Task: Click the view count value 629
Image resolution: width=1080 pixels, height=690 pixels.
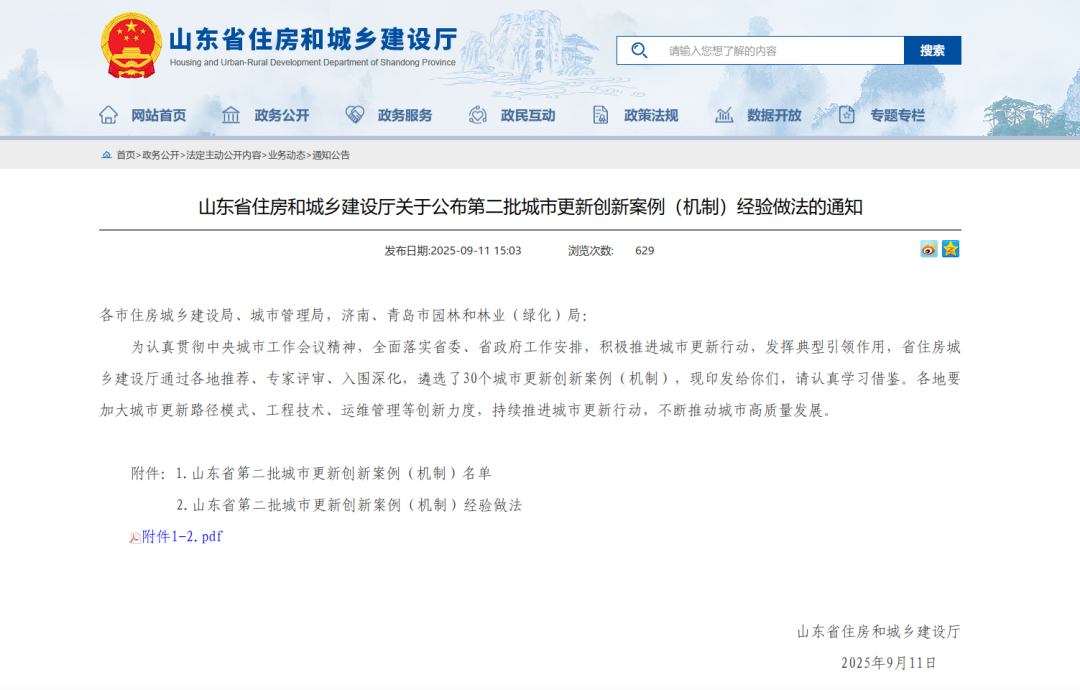Action: [x=645, y=251]
